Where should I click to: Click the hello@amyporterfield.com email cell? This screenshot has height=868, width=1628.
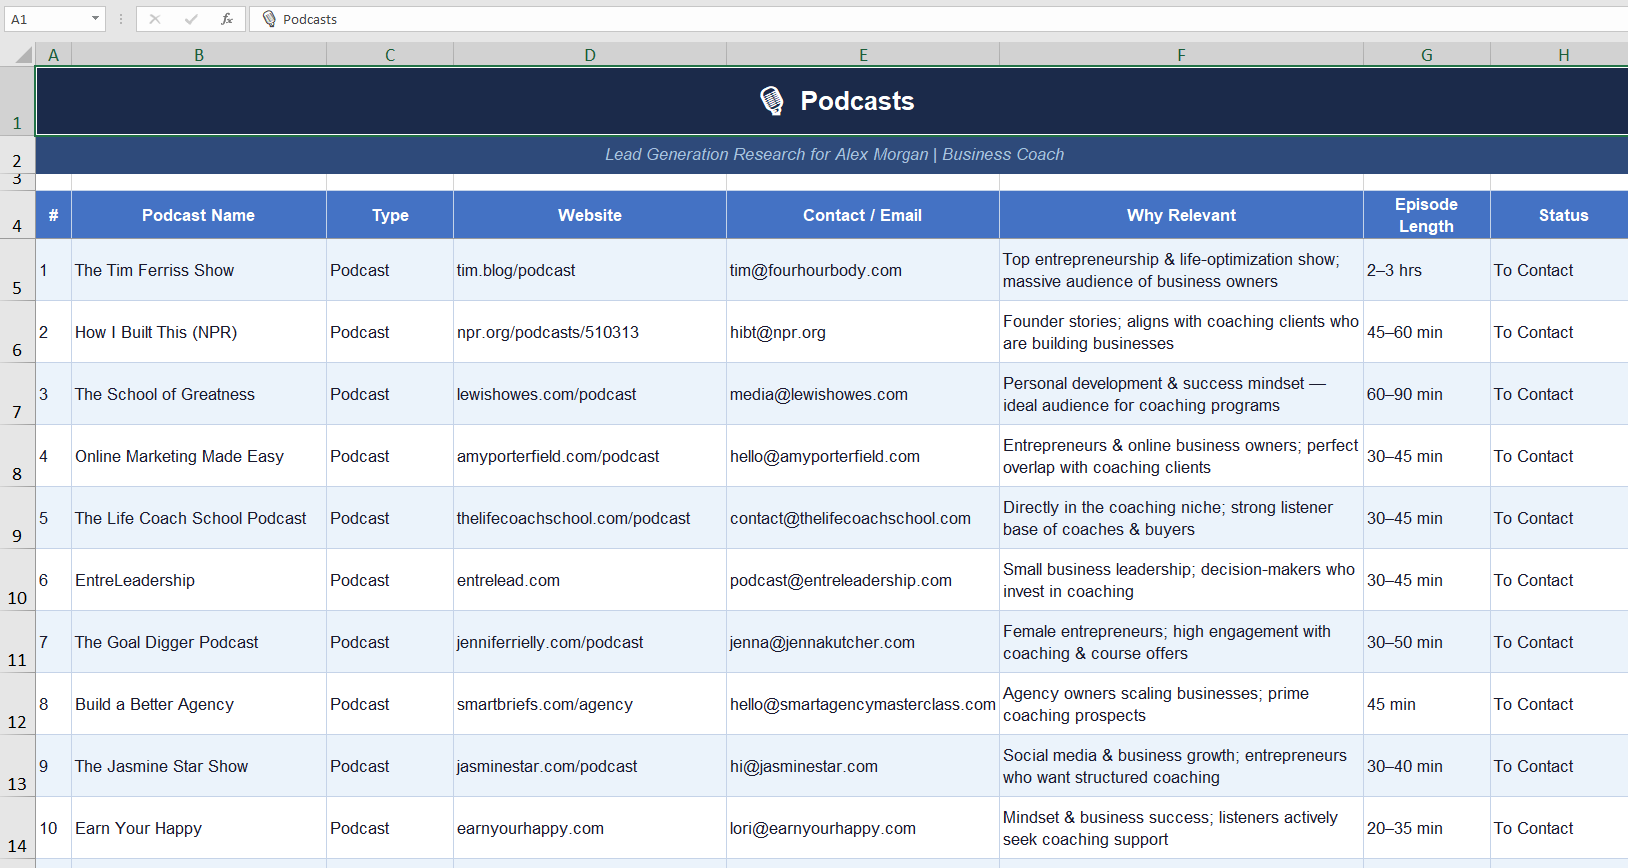(863, 456)
